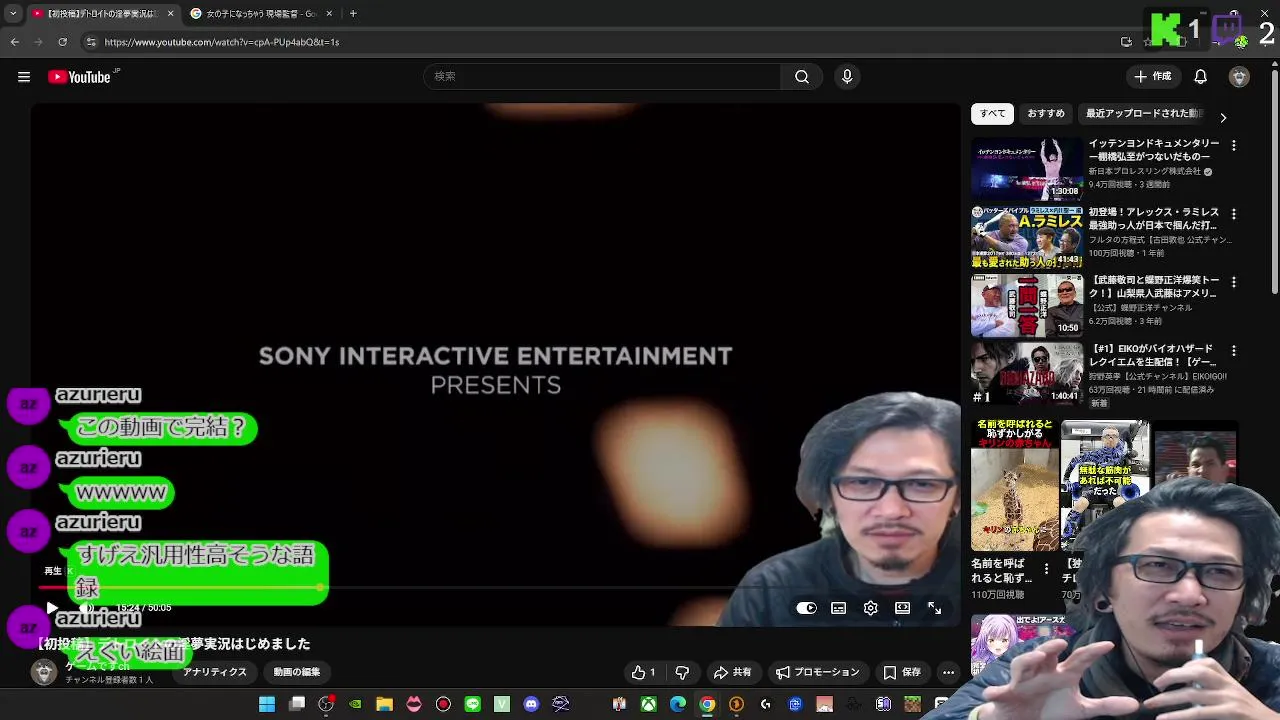Open アナリティクス analytics
The width and height of the screenshot is (1280, 720).
214,673
